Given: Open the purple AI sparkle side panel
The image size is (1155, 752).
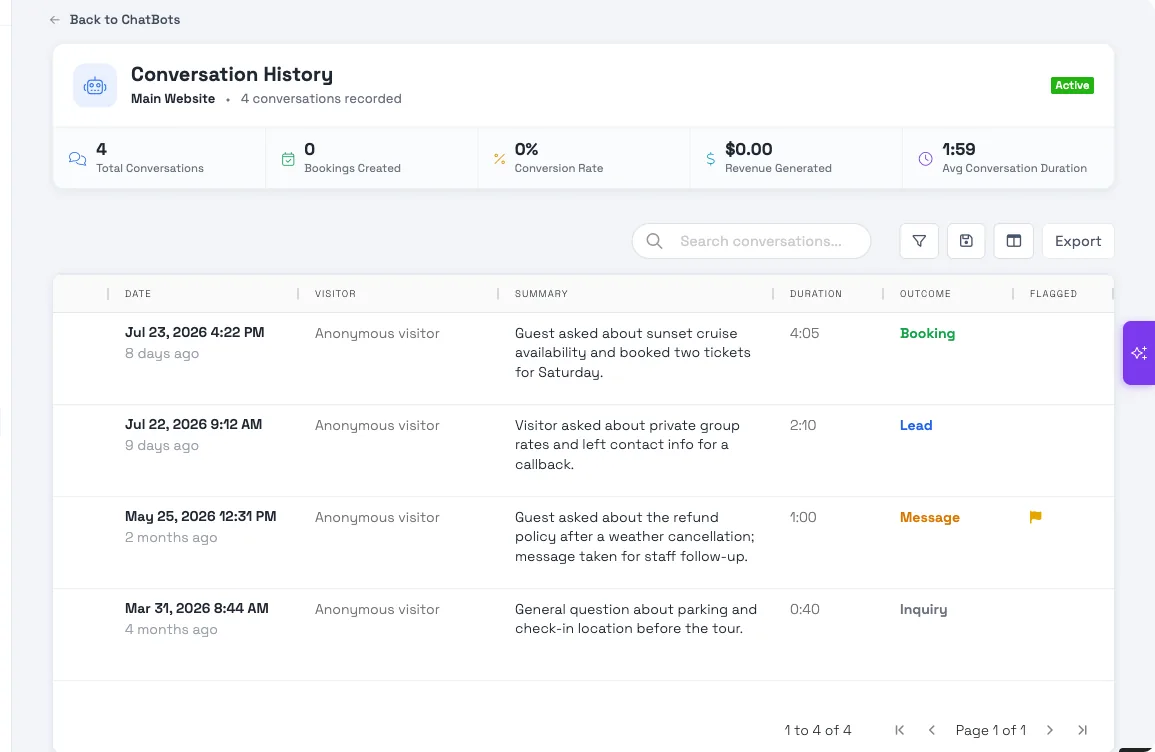Looking at the screenshot, I should (x=1139, y=353).
